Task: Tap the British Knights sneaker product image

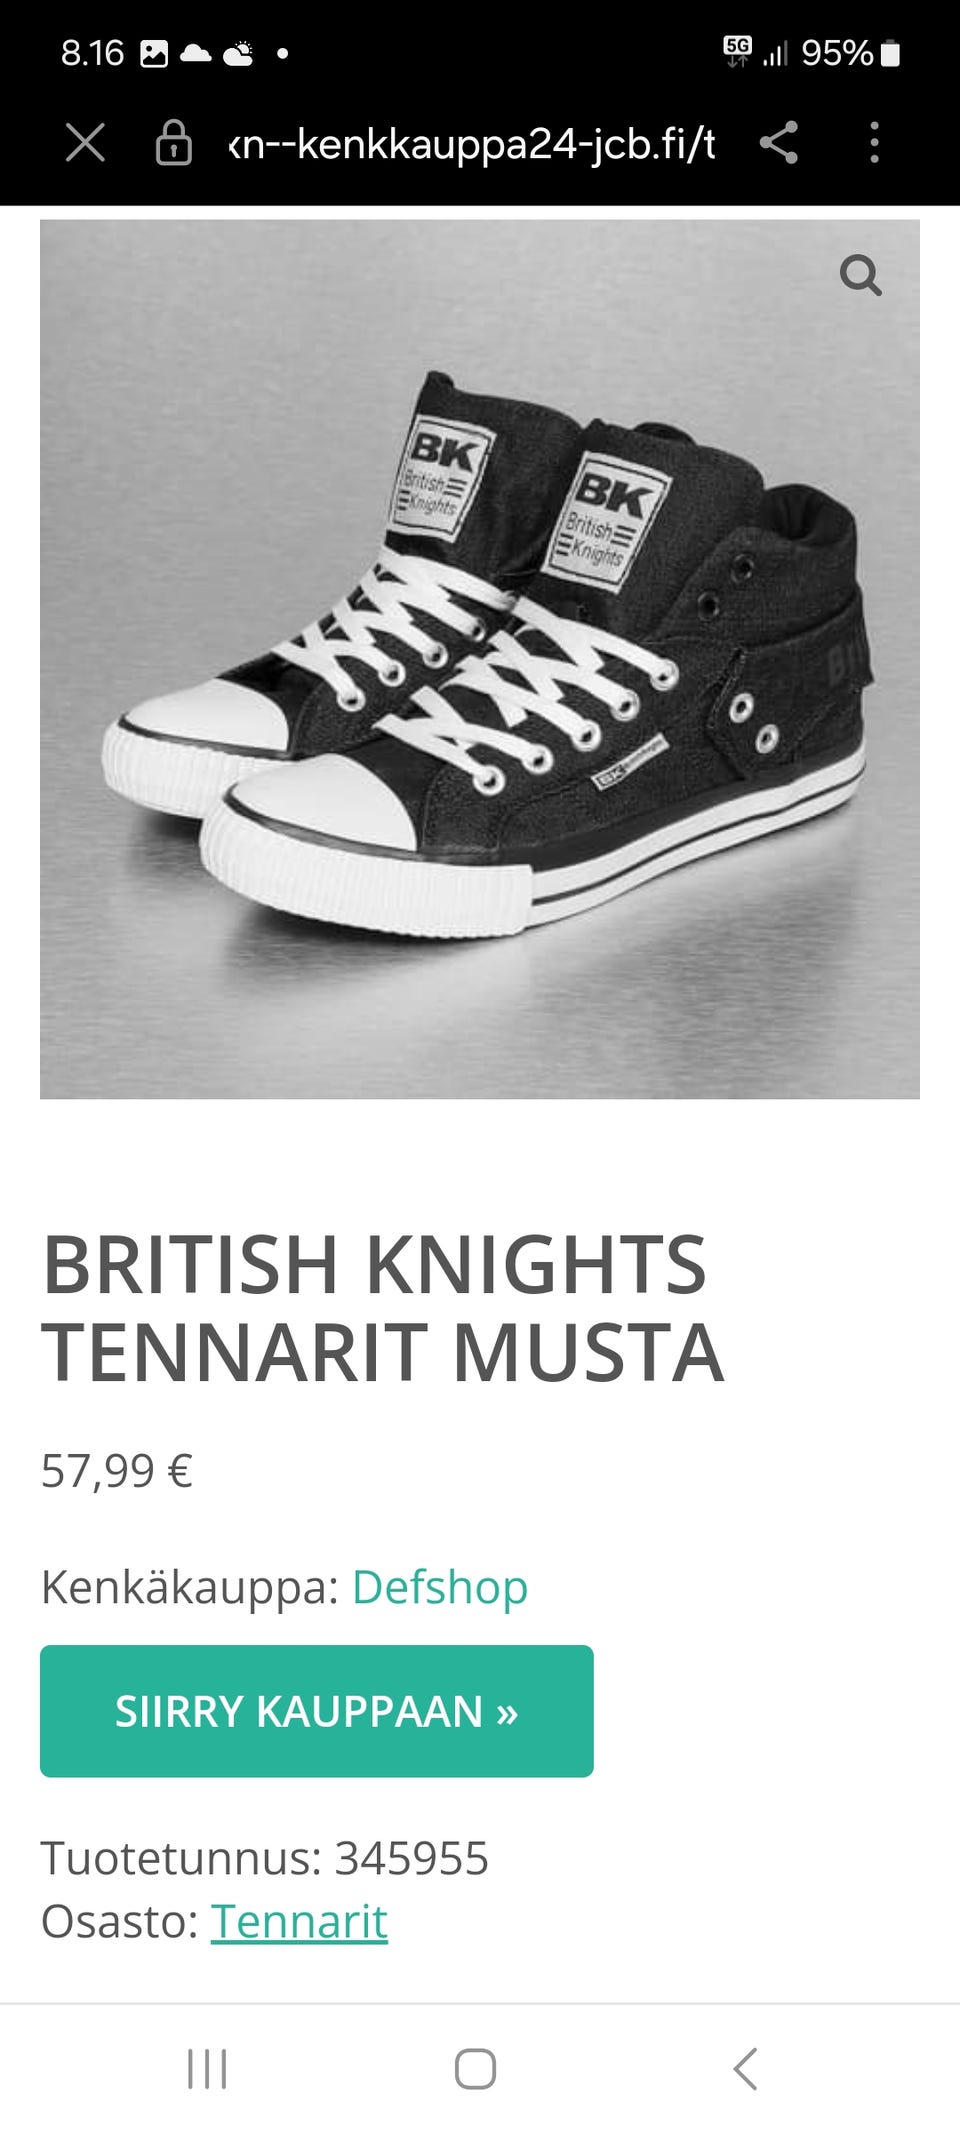Action: coord(480,659)
